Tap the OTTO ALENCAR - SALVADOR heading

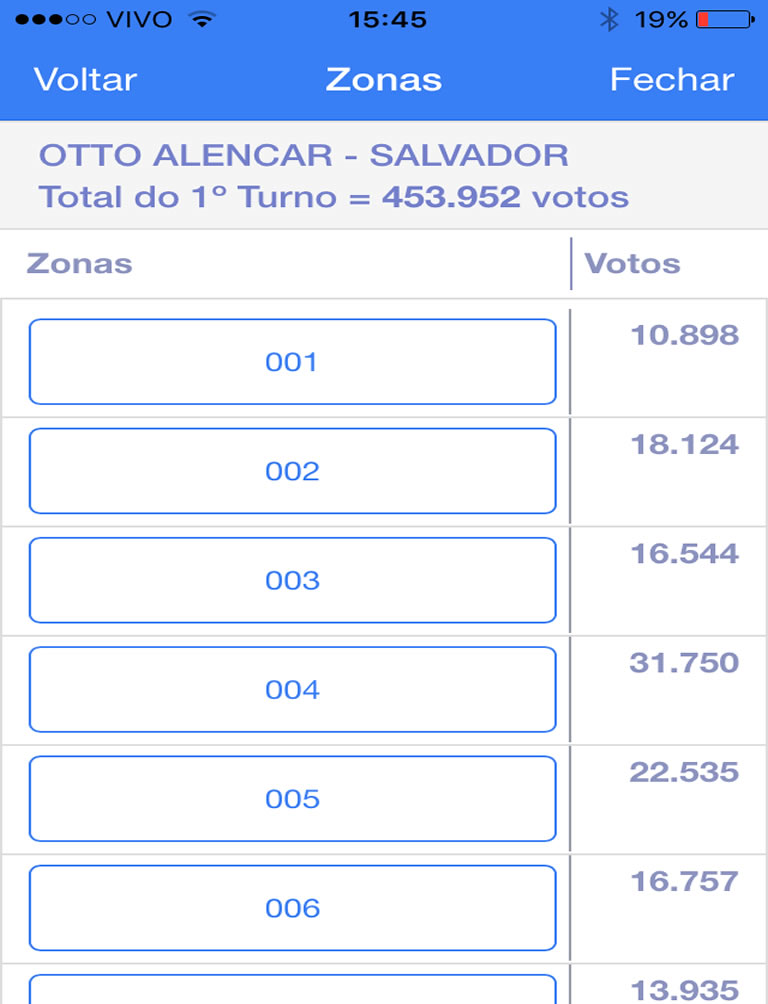tap(303, 155)
